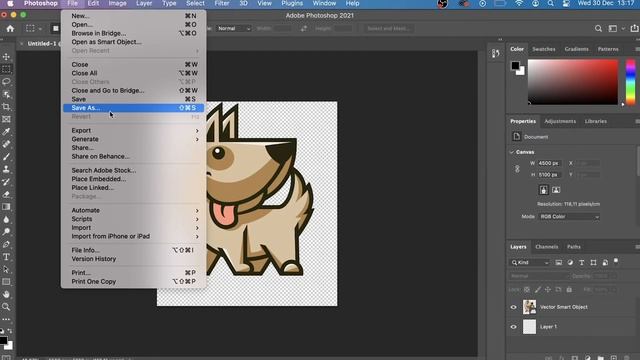Select the Brush tool
Viewport: 640px width, 360px height.
point(6,157)
